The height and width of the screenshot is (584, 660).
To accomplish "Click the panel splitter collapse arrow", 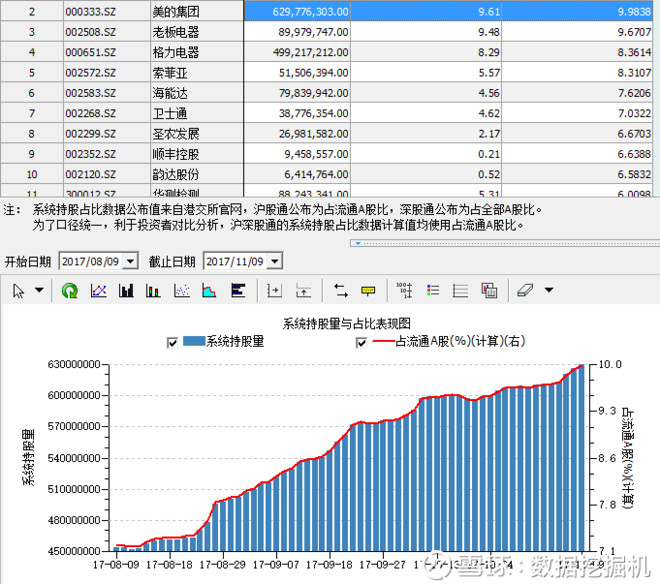I will point(358,243).
